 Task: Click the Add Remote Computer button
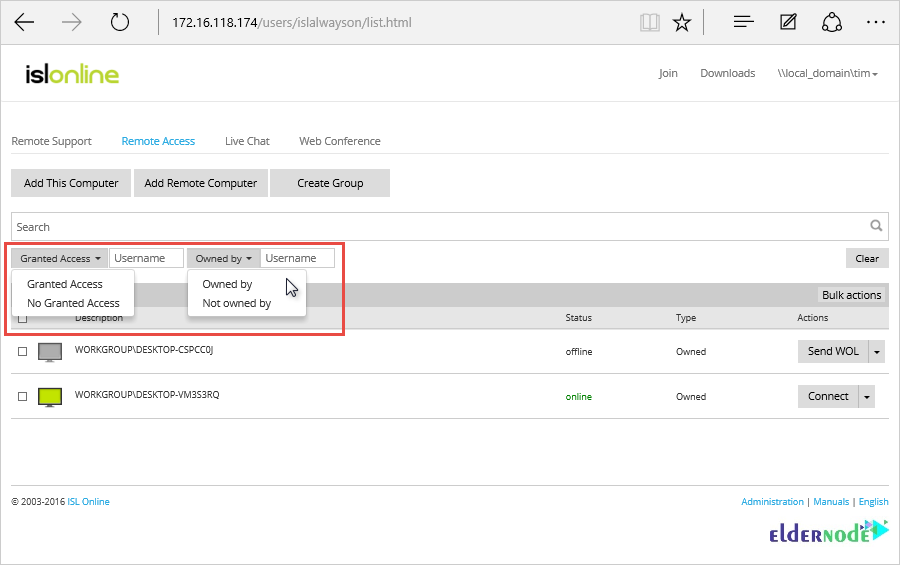pos(201,183)
